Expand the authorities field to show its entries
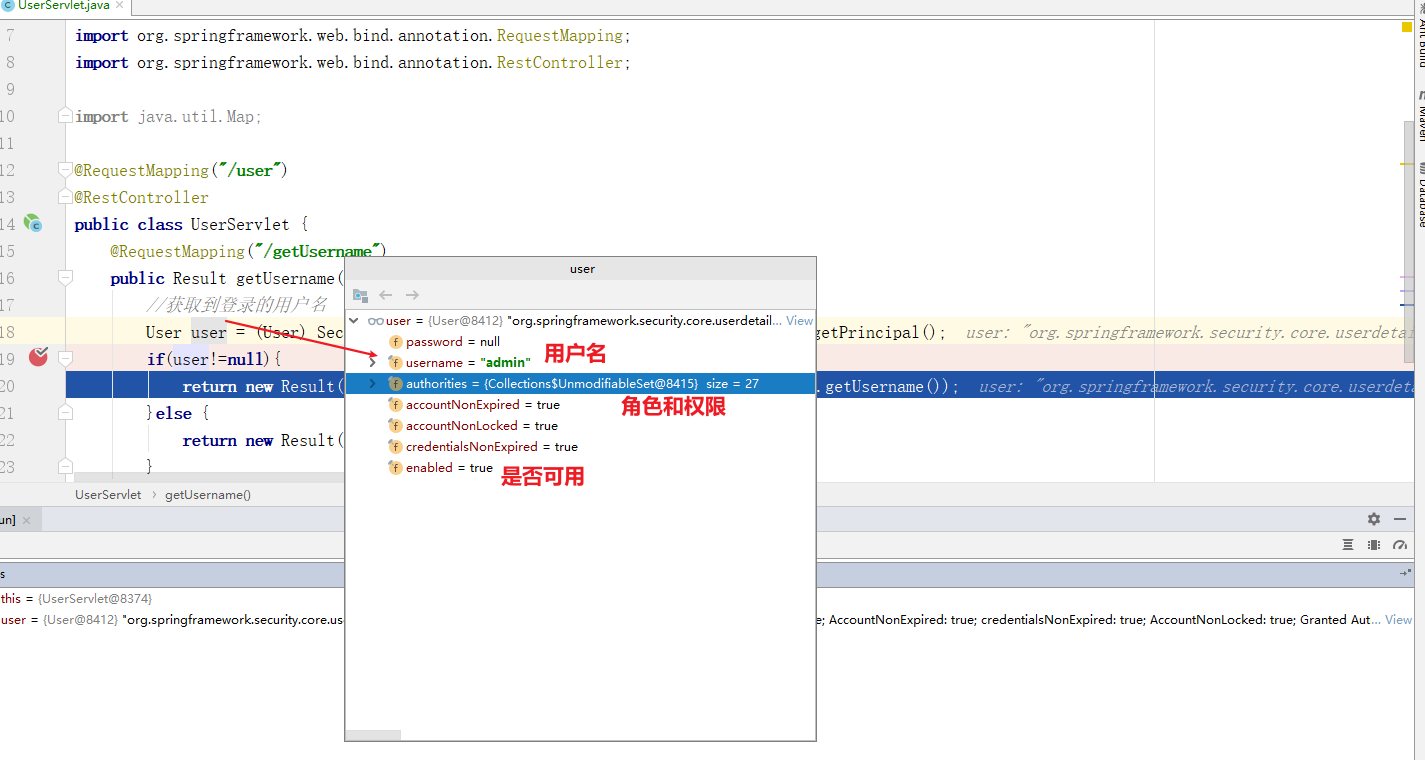Image resolution: width=1425 pixels, height=760 pixels. pyautogui.click(x=372, y=384)
